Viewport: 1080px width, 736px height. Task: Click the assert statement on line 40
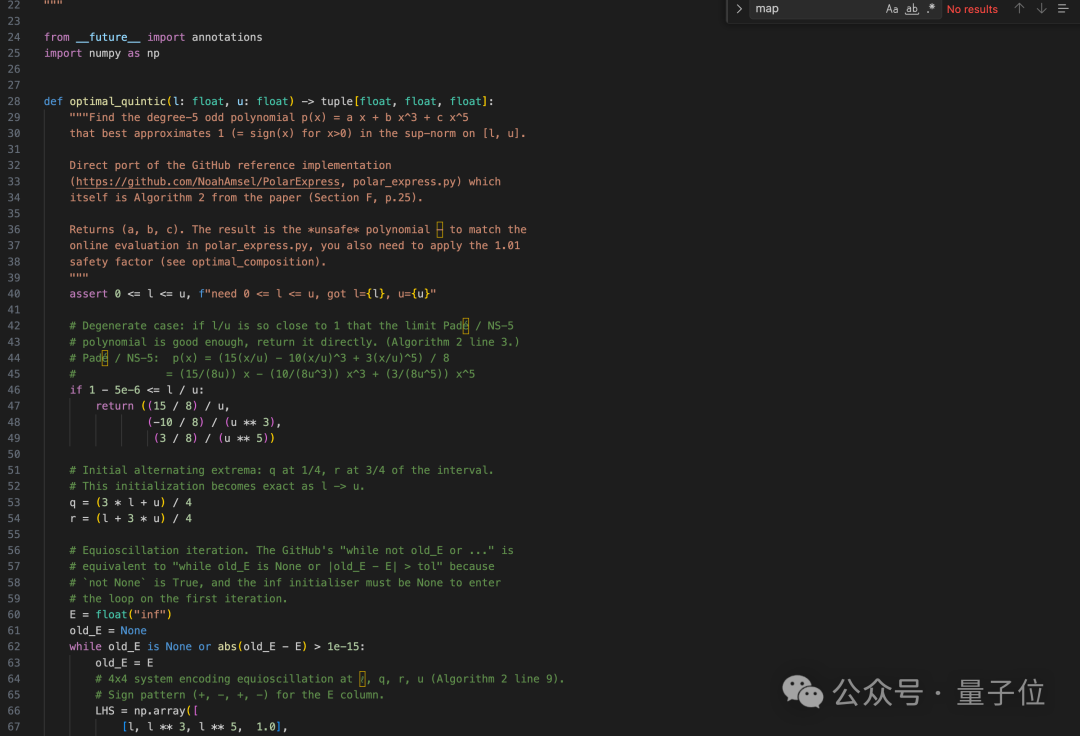(x=253, y=294)
